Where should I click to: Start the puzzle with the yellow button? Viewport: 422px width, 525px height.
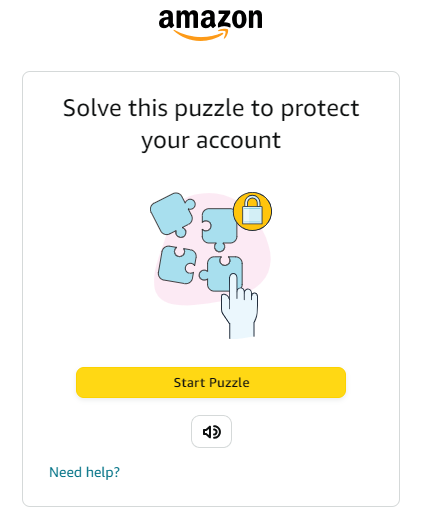coord(211,383)
